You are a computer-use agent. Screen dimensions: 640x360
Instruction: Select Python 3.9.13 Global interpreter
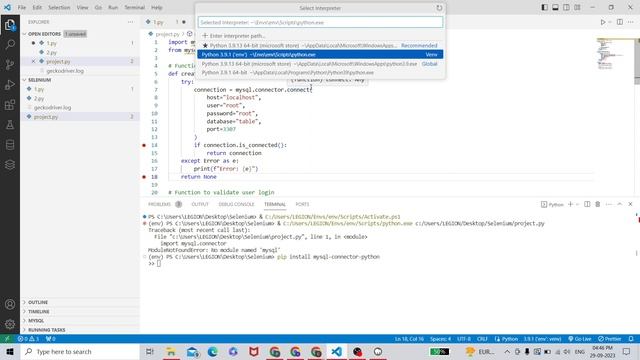[x=320, y=64]
